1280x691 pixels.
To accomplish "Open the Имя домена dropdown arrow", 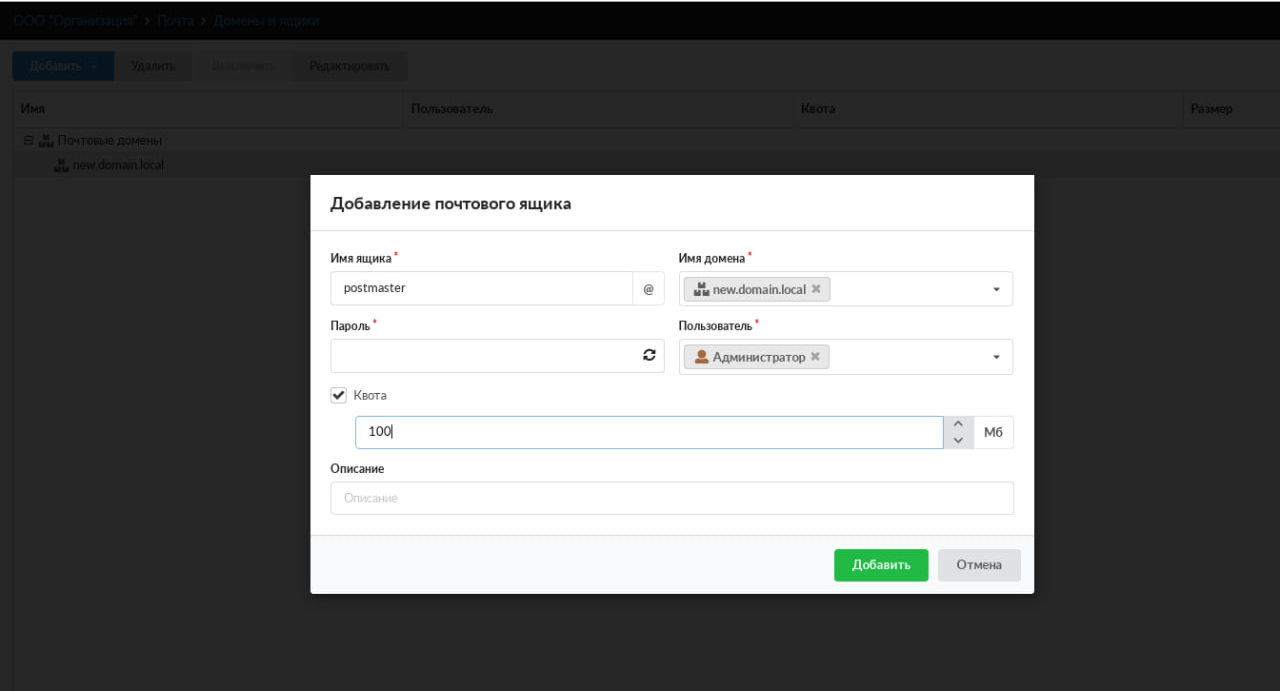I will point(996,289).
